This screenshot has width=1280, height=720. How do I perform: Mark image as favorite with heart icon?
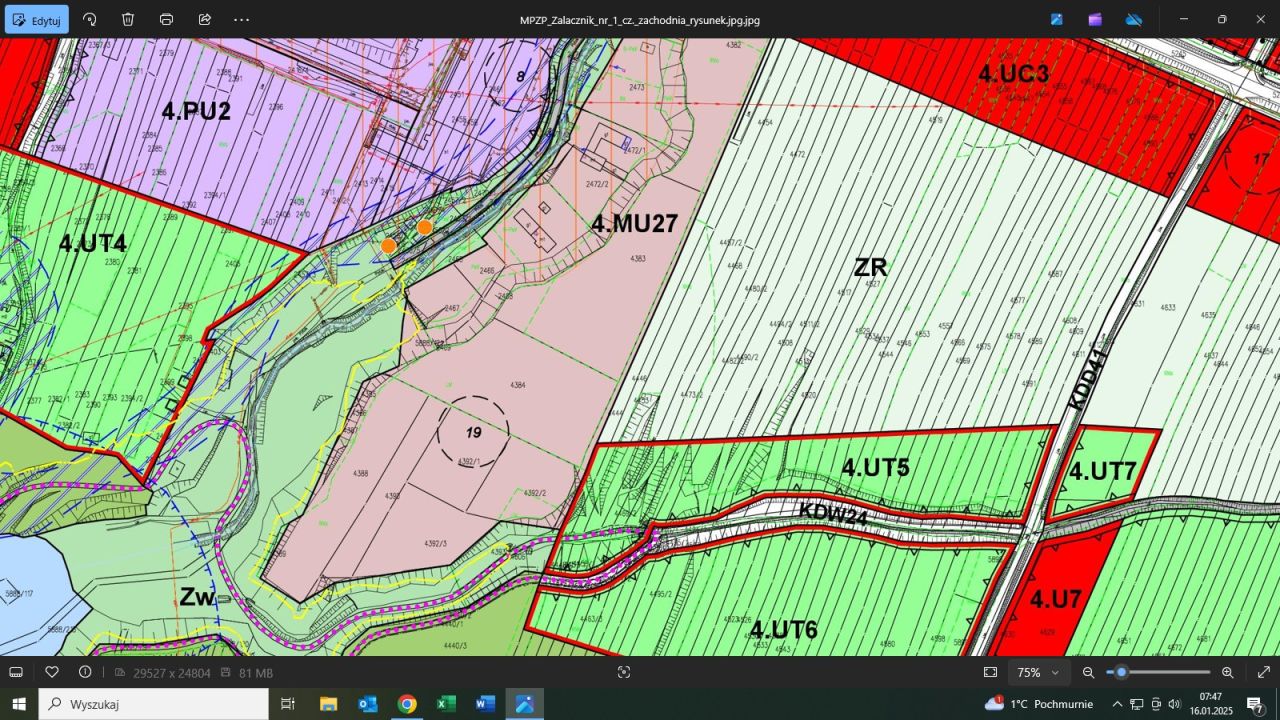click(52, 673)
